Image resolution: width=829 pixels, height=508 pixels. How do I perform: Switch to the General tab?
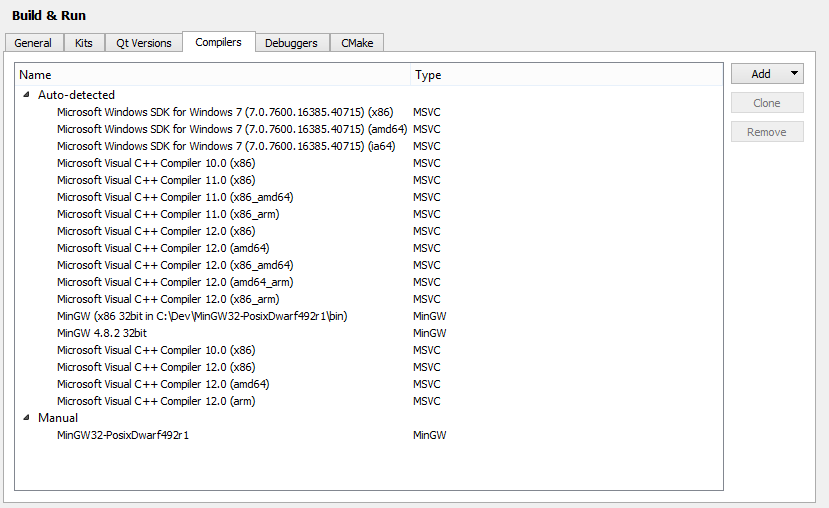point(33,43)
